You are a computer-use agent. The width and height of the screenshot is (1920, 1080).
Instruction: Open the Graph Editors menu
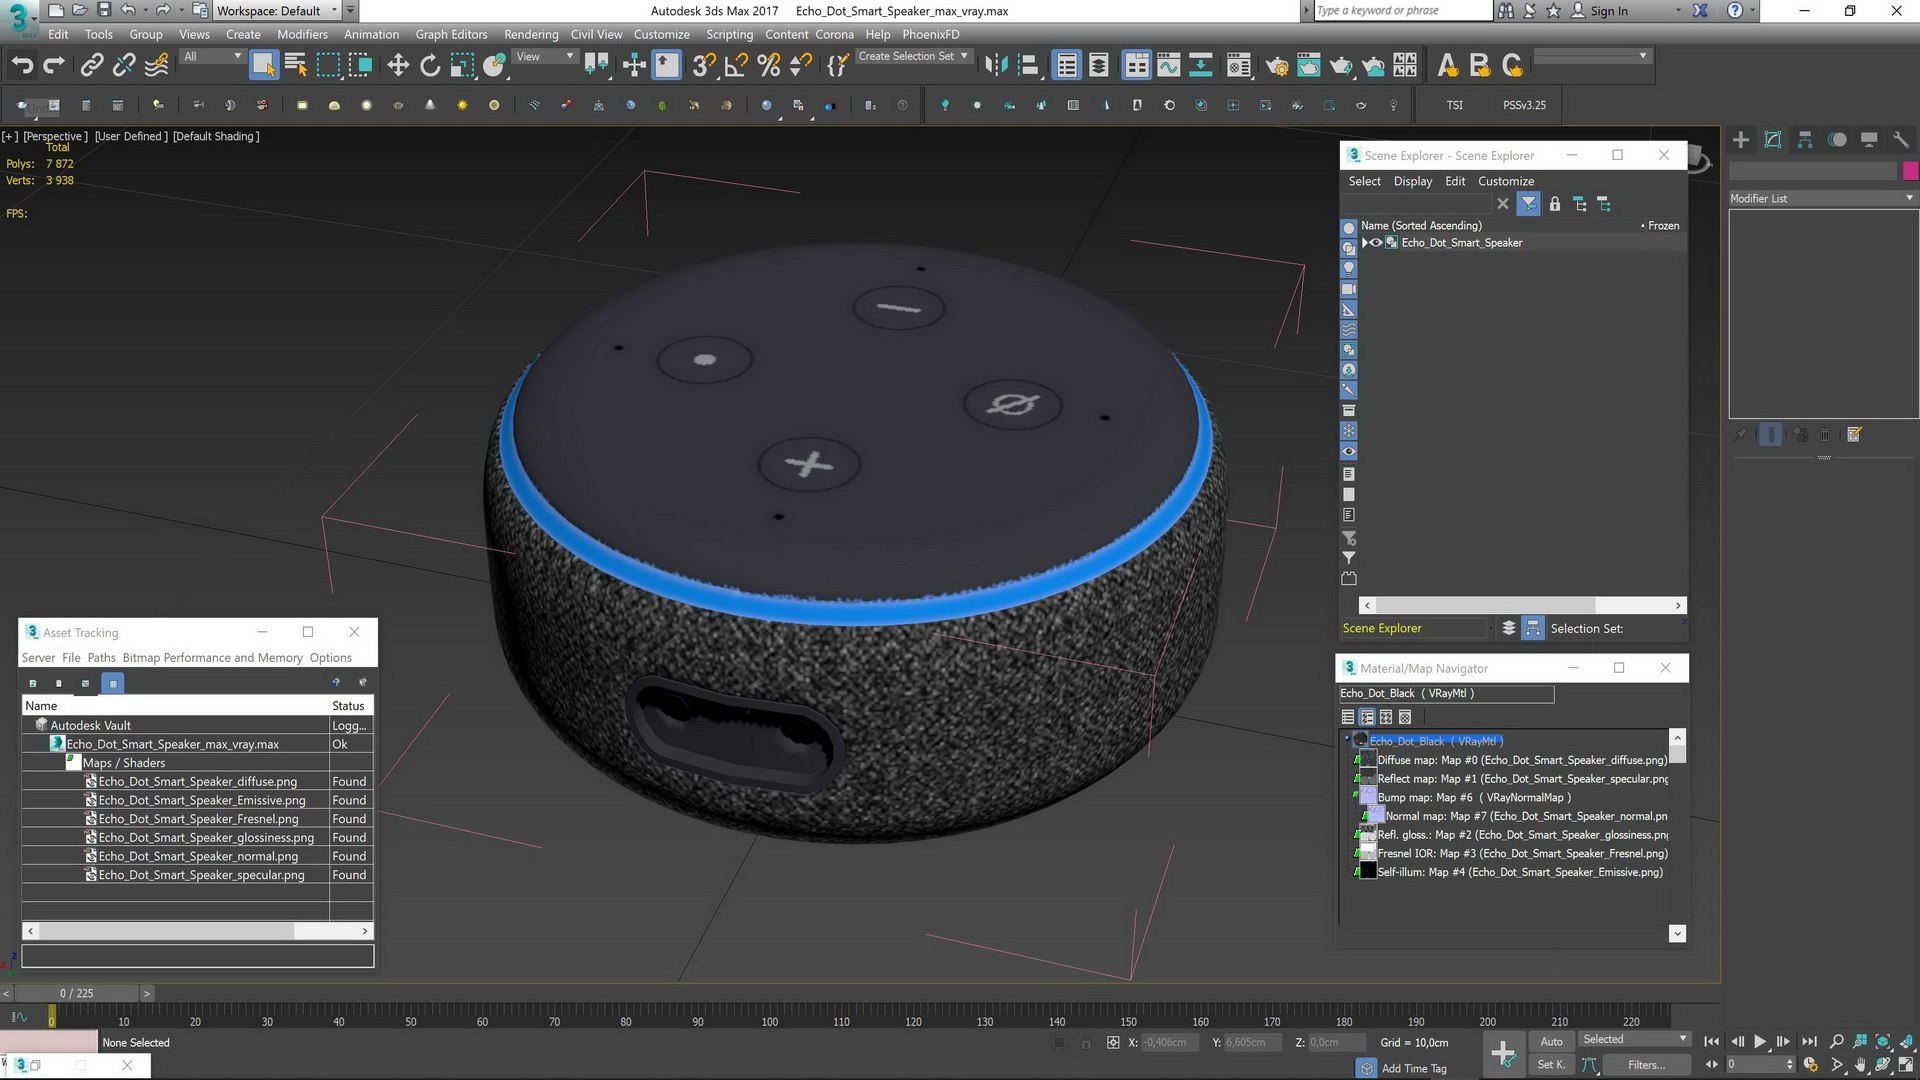click(451, 34)
